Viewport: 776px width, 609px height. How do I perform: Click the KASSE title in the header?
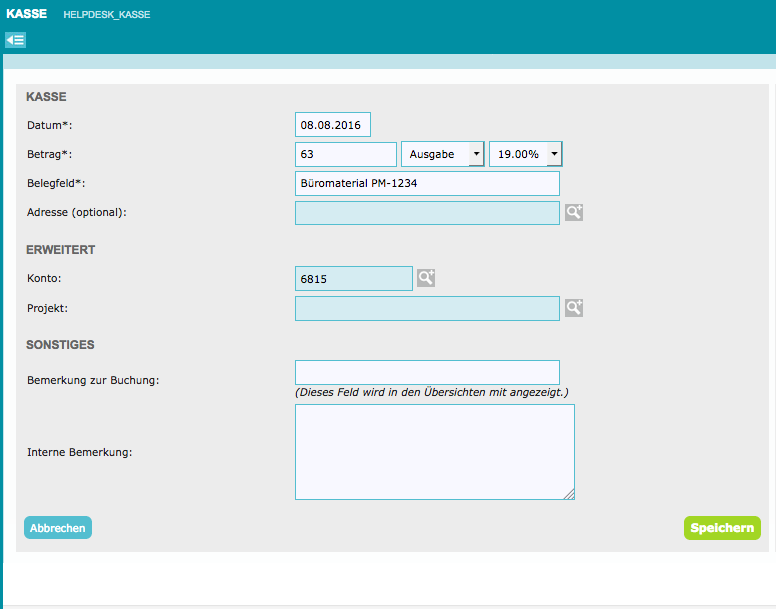(x=26, y=14)
